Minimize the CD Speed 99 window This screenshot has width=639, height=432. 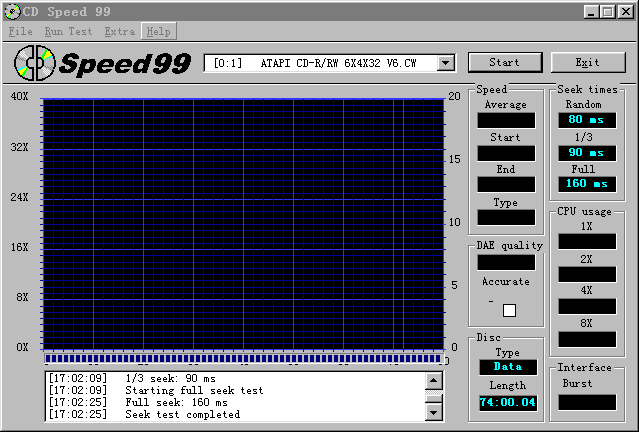591,11
